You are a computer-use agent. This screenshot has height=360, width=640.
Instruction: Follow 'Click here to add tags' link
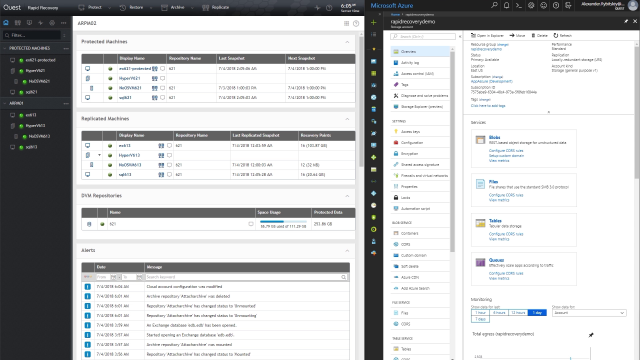(x=488, y=106)
